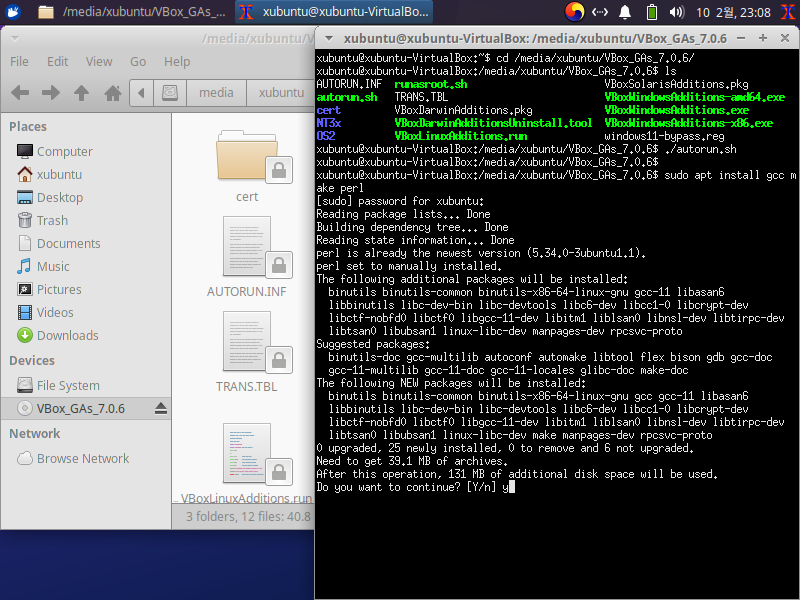Switch to the terminal taskbar button
This screenshot has width=800, height=600.
(x=334, y=12)
